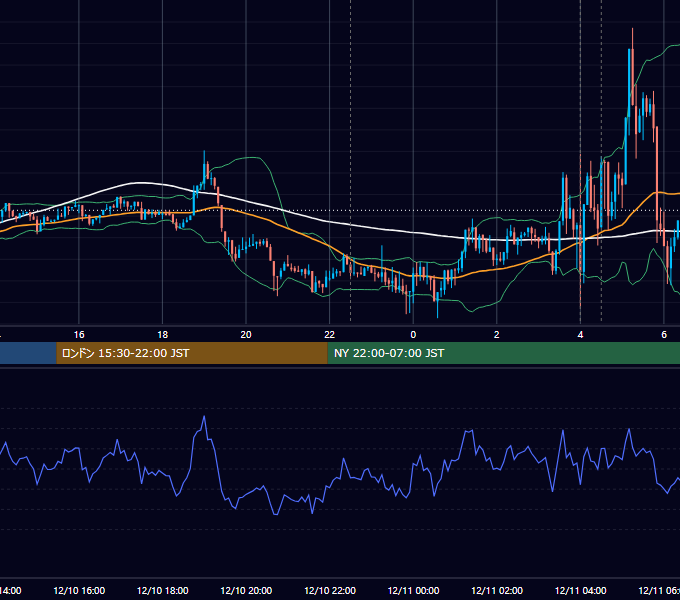Click the '12/10 20:00' date label

(x=246, y=590)
